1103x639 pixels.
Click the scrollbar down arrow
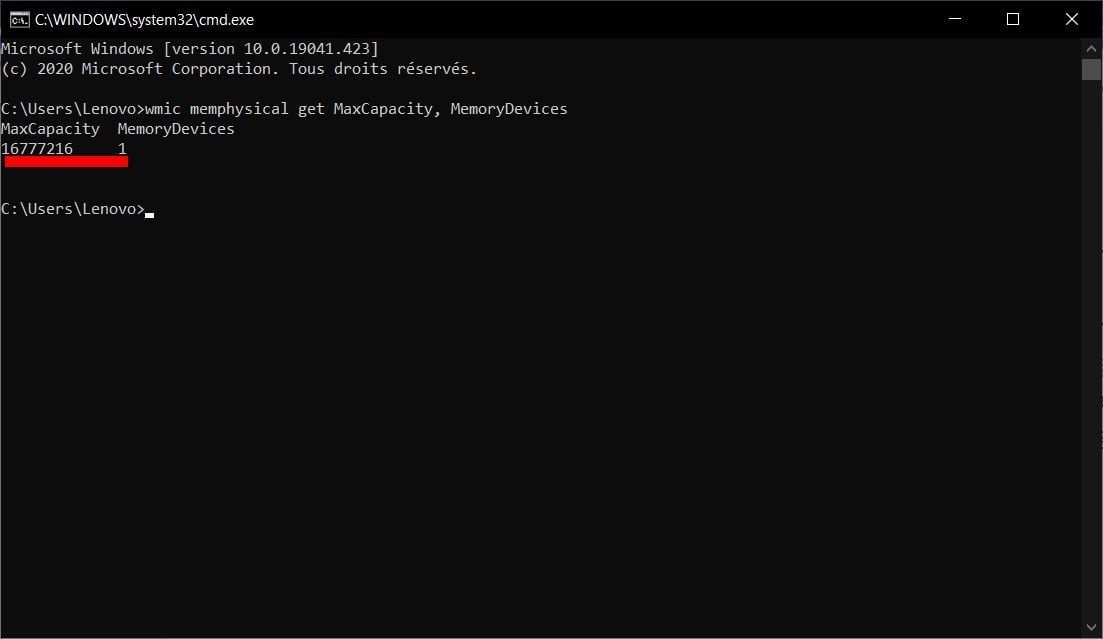point(1091,627)
